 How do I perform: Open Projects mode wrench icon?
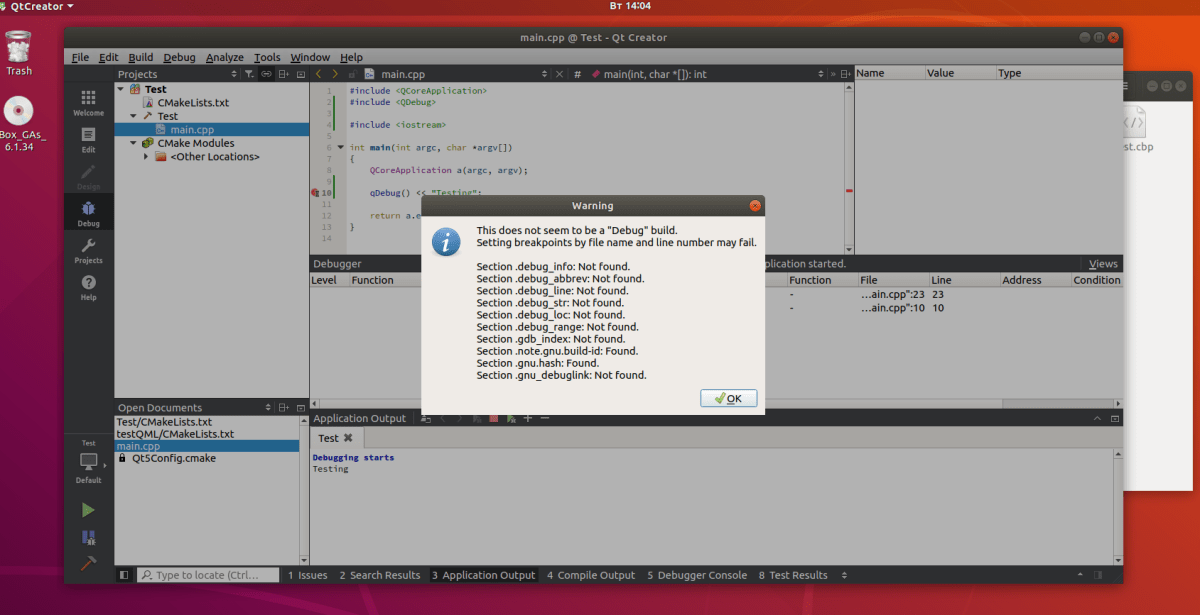(x=88, y=251)
